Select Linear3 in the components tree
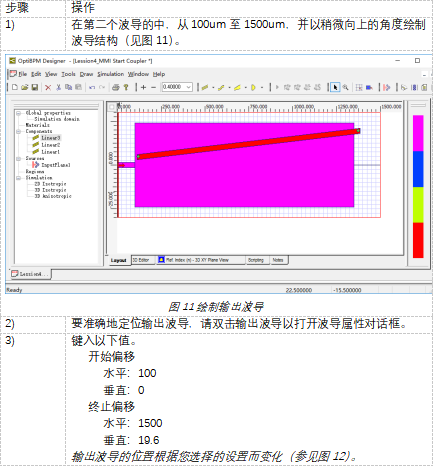The height and width of the screenshot is (467, 435). [51, 138]
